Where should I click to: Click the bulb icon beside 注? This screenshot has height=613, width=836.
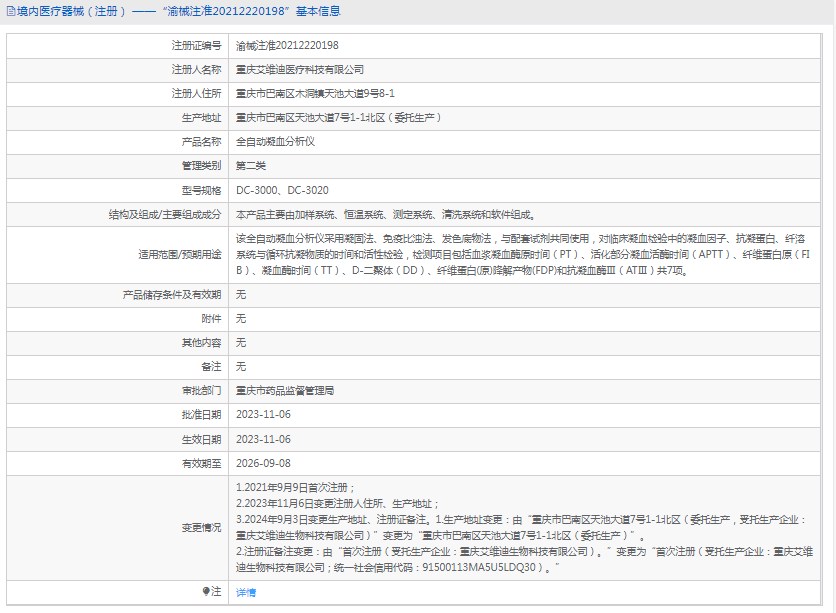point(206,591)
